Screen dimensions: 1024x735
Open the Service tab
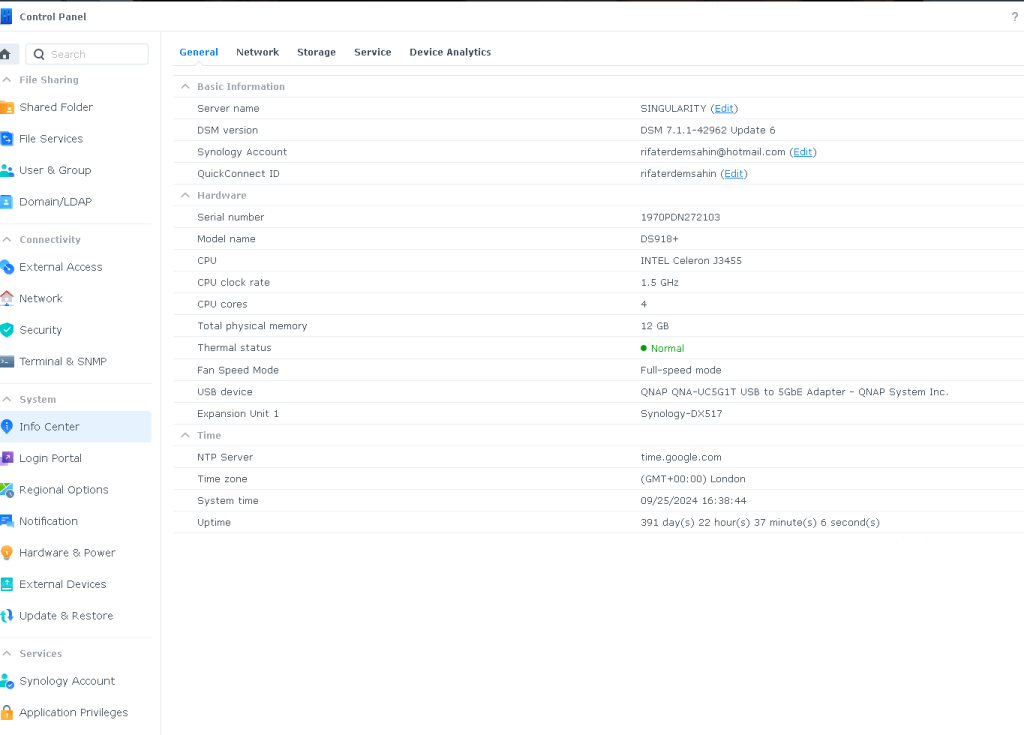[x=372, y=52]
